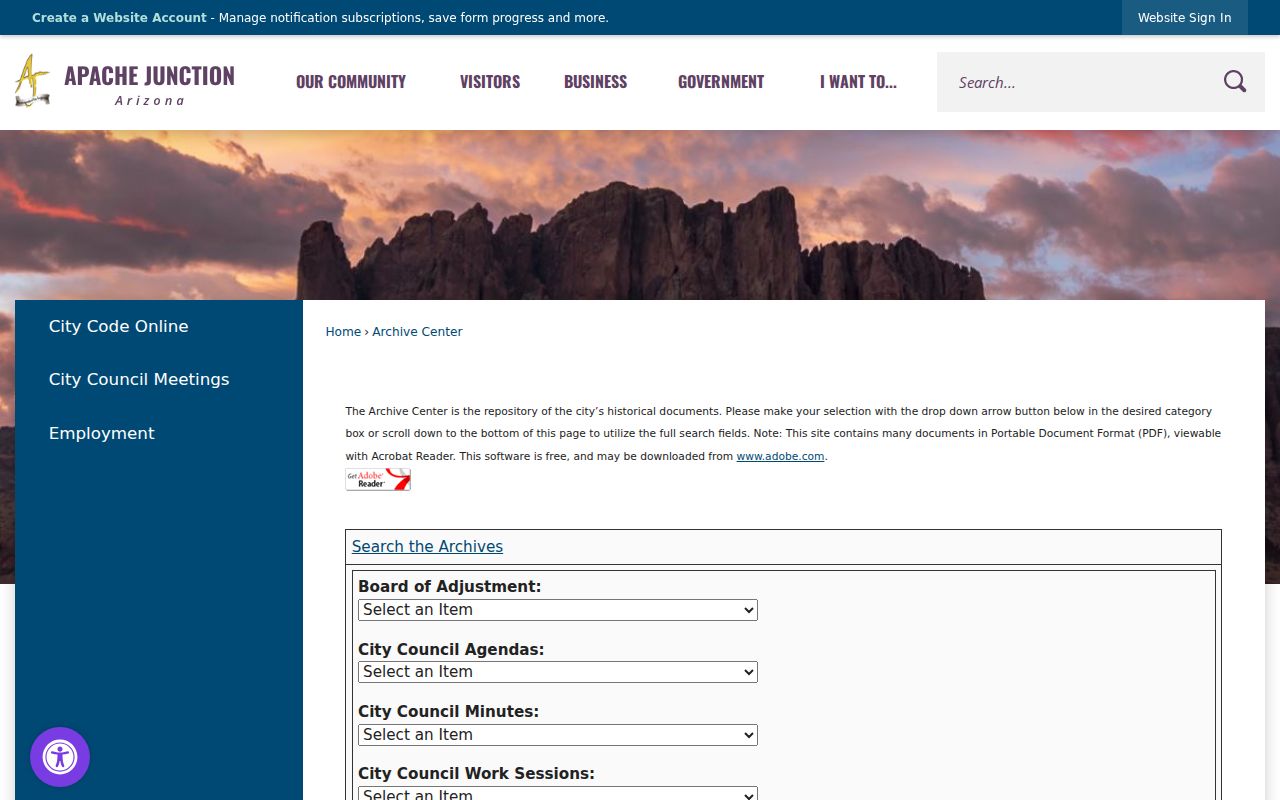
Task: Click the Get Adobe Reader badge
Action: pos(378,480)
